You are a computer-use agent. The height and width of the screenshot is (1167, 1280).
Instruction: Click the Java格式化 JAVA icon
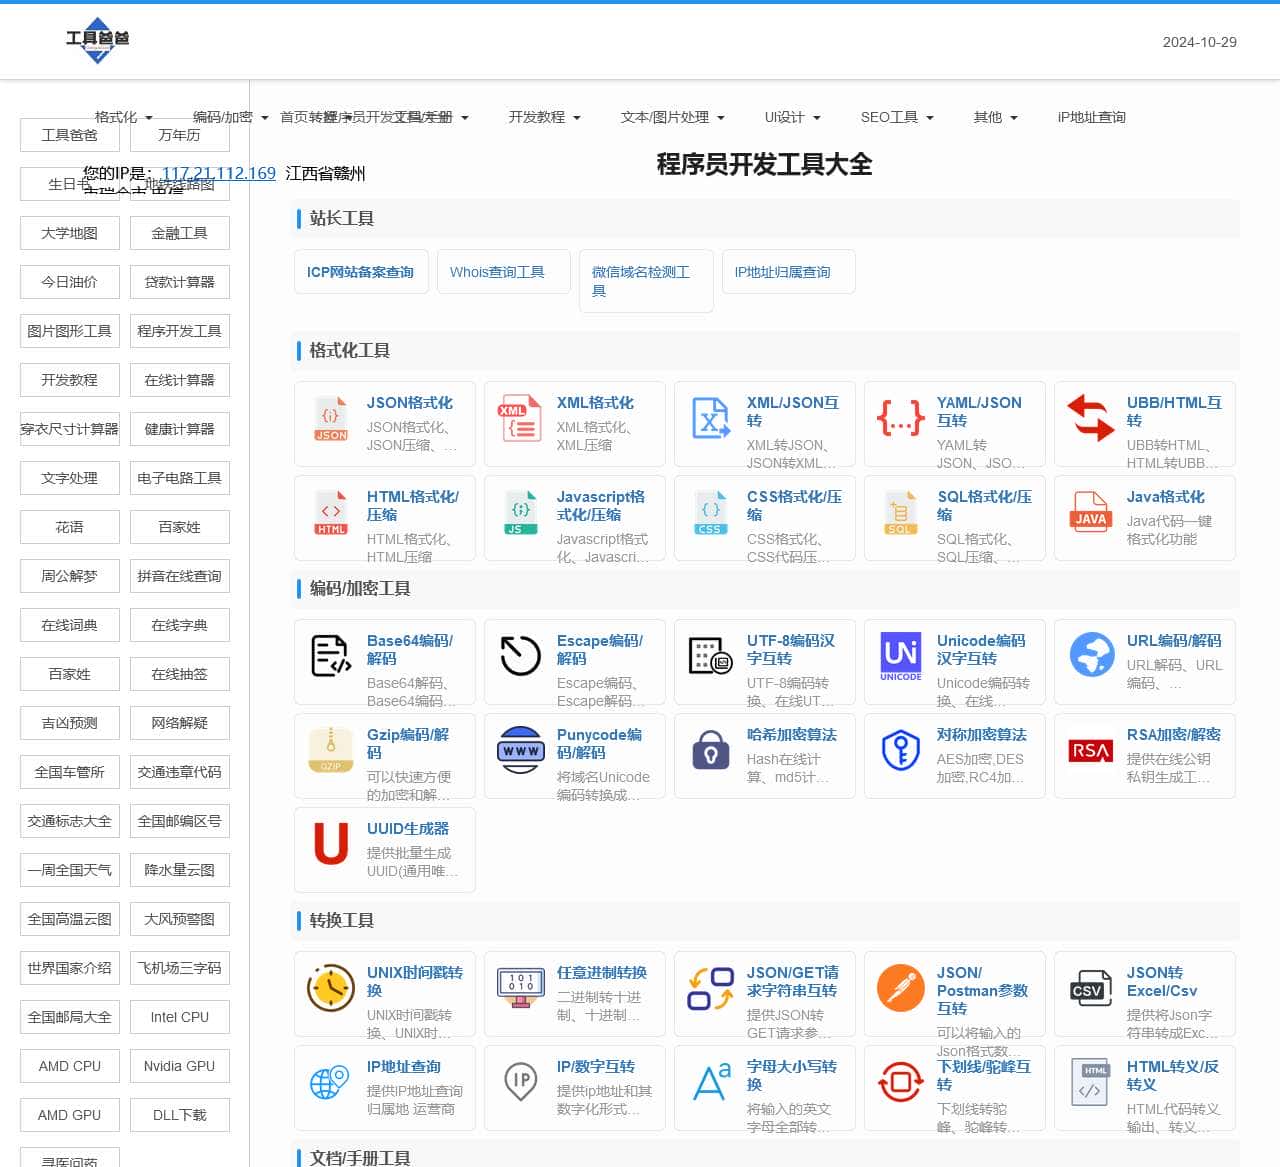click(x=1090, y=511)
